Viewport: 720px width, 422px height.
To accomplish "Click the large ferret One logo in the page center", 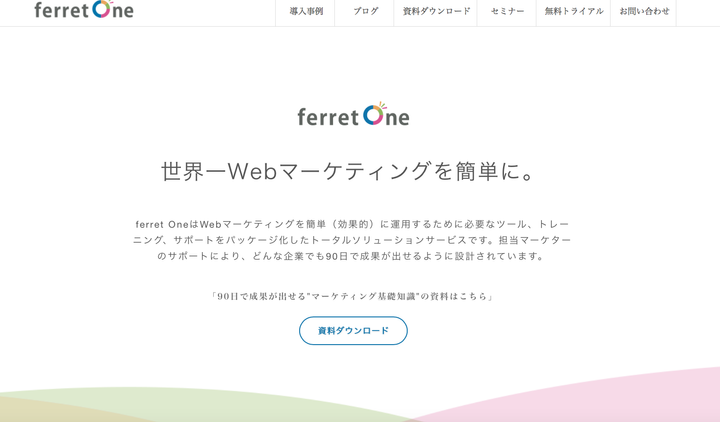I will [353, 115].
